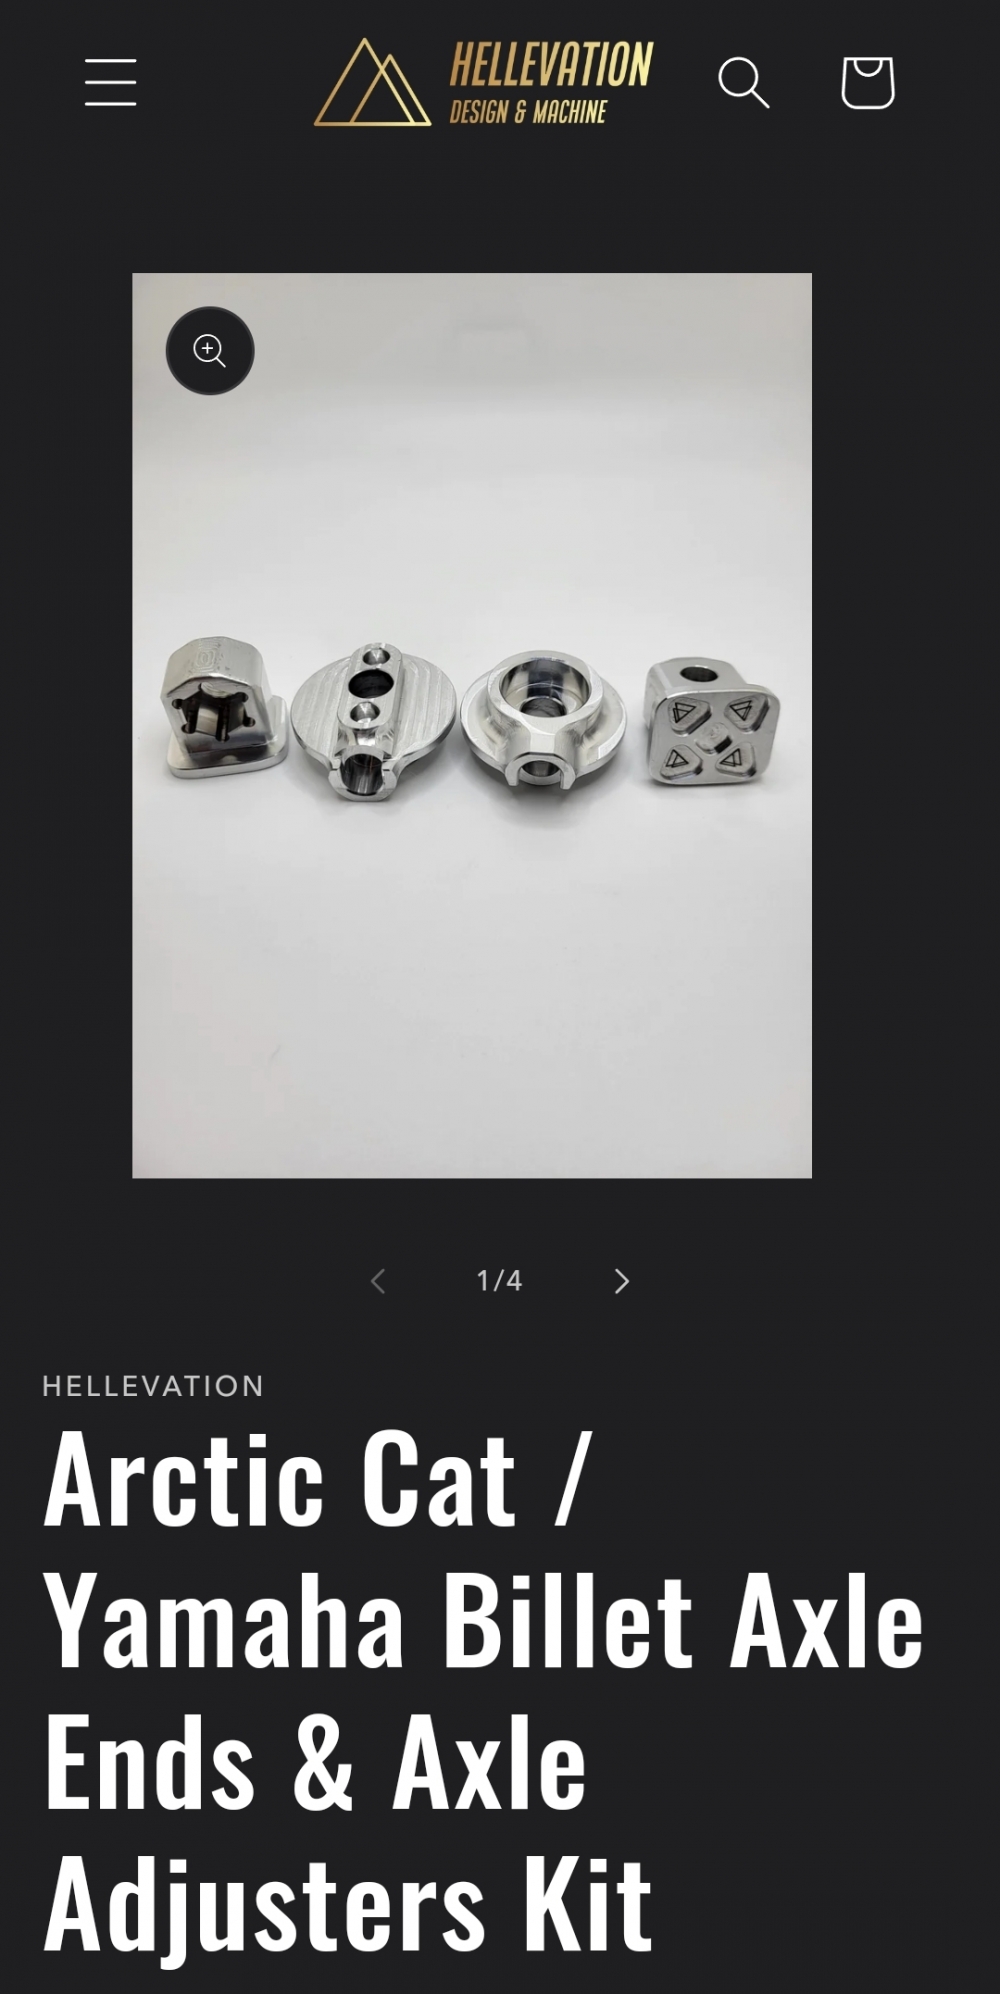Click the third round axle part in photo
The height and width of the screenshot is (1994, 1000).
pyautogui.click(x=543, y=720)
